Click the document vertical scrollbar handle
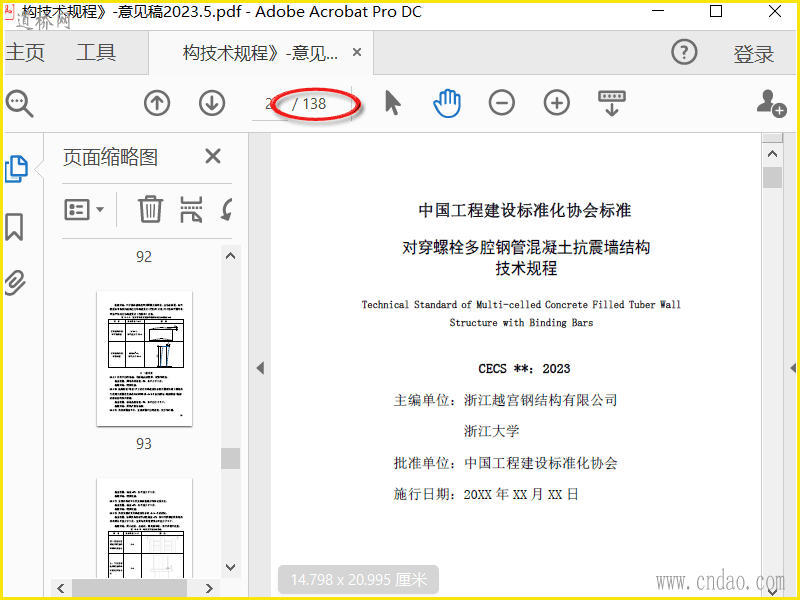Viewport: 800px width, 600px height. (772, 178)
